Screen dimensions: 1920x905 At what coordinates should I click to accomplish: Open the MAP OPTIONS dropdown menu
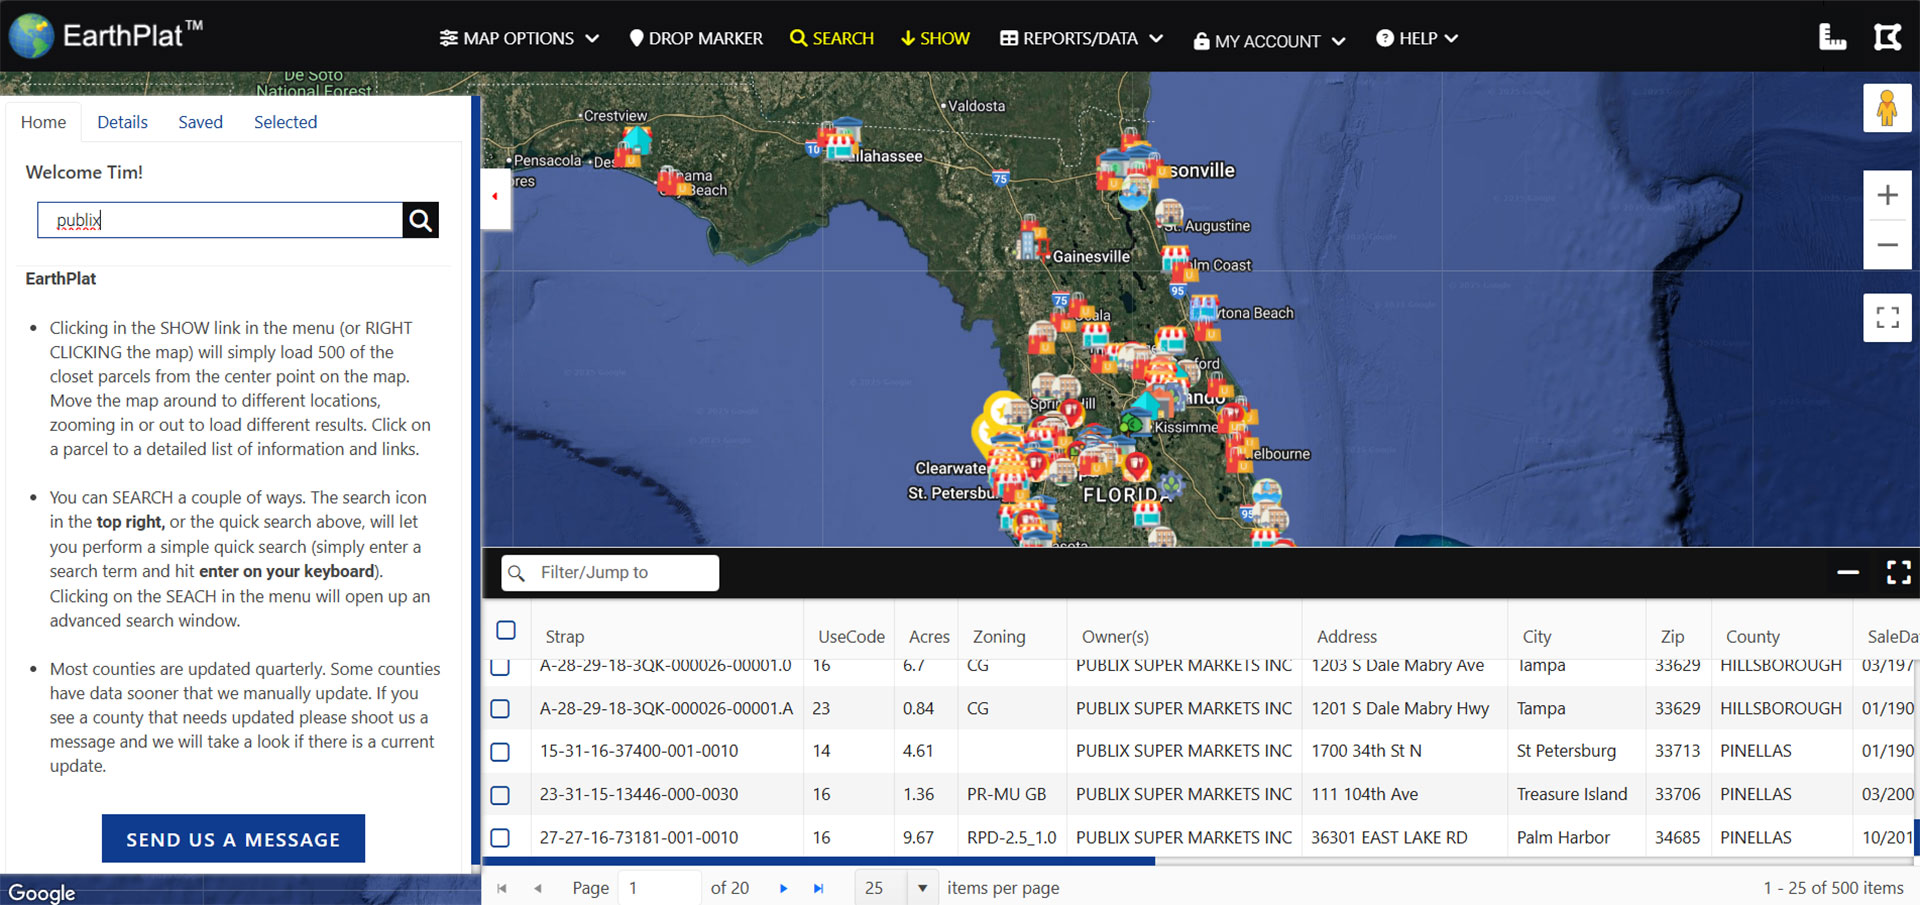(x=519, y=38)
